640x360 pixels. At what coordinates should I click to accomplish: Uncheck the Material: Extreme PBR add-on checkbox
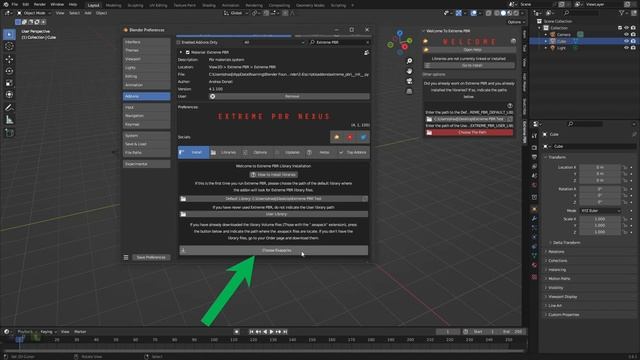pyautogui.click(x=188, y=52)
